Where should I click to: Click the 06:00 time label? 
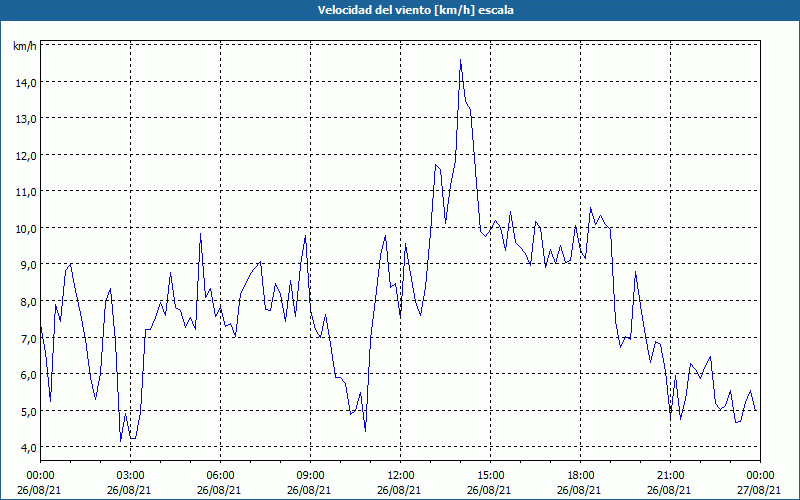220,476
